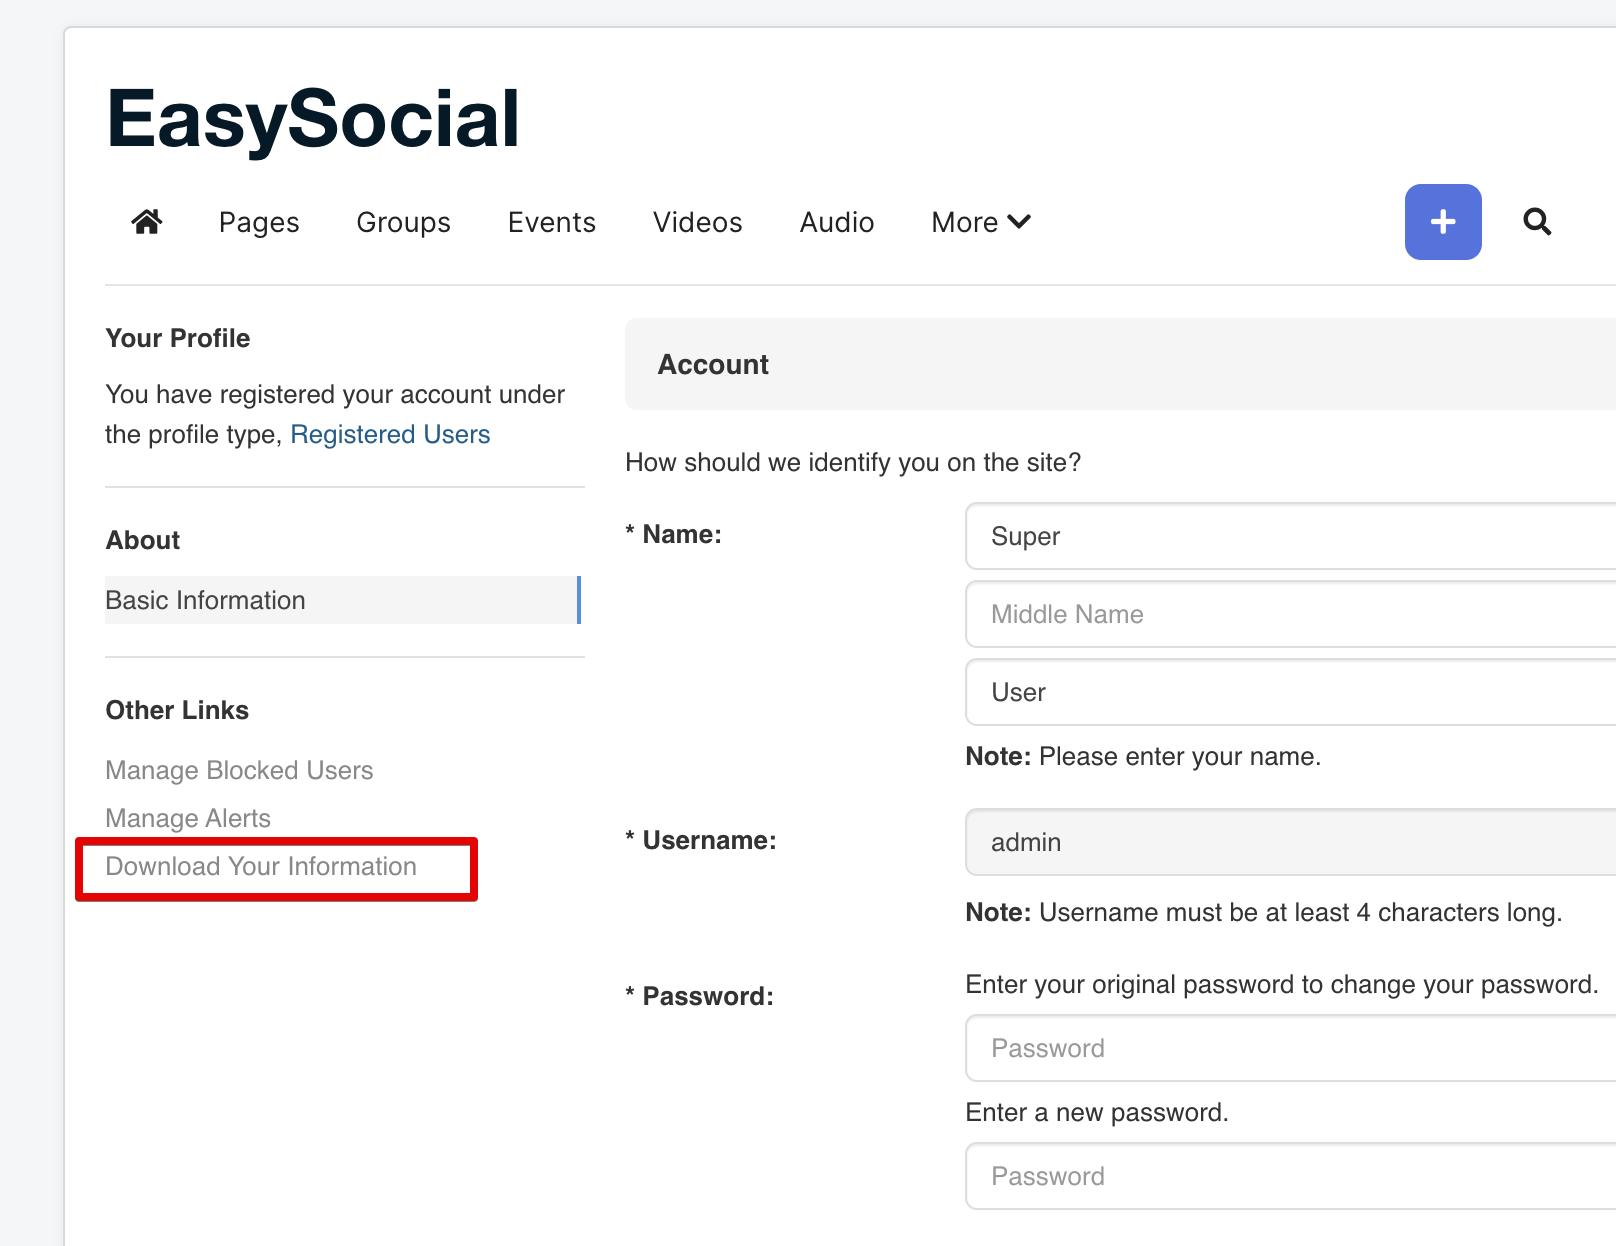Open the search magnifier icon
Screen dimensions: 1616x1246
(1537, 222)
